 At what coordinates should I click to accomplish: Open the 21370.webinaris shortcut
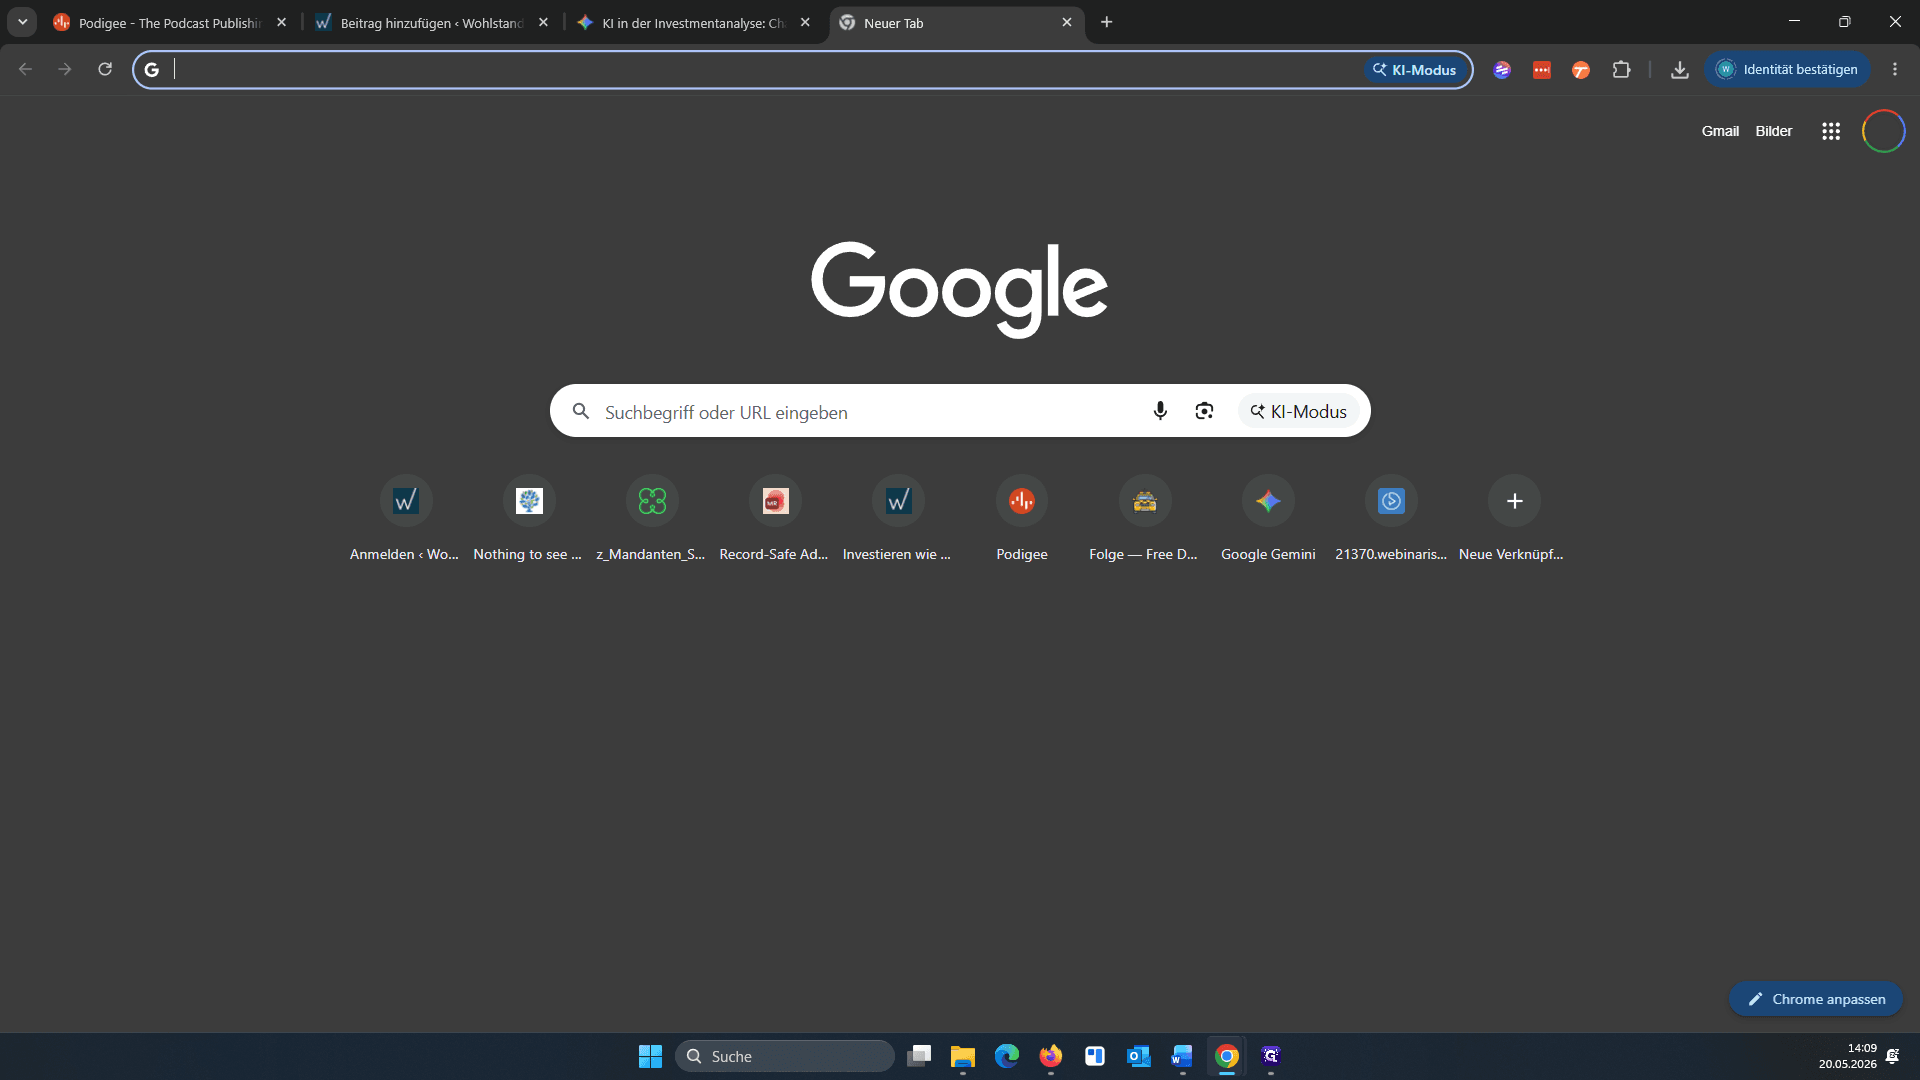click(x=1390, y=519)
